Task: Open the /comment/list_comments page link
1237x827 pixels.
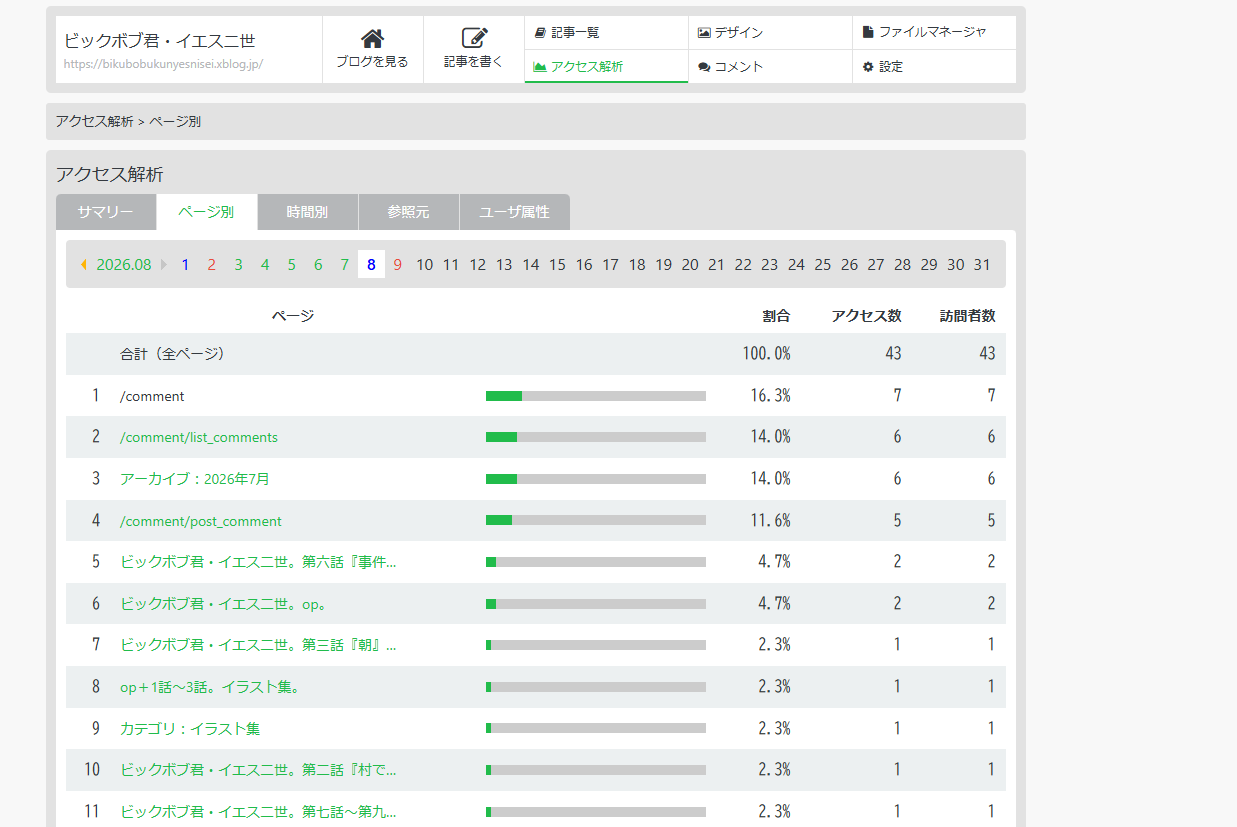Action: [199, 437]
